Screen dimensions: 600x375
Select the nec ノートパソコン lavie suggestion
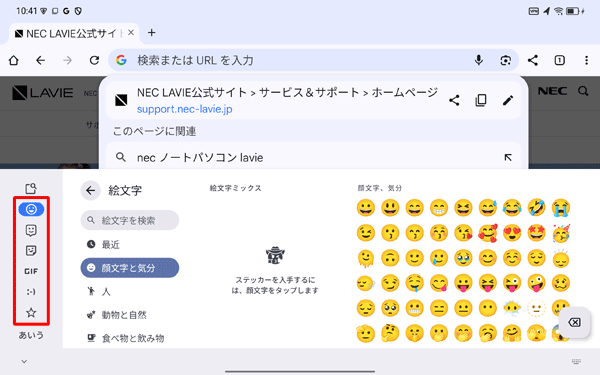point(313,157)
